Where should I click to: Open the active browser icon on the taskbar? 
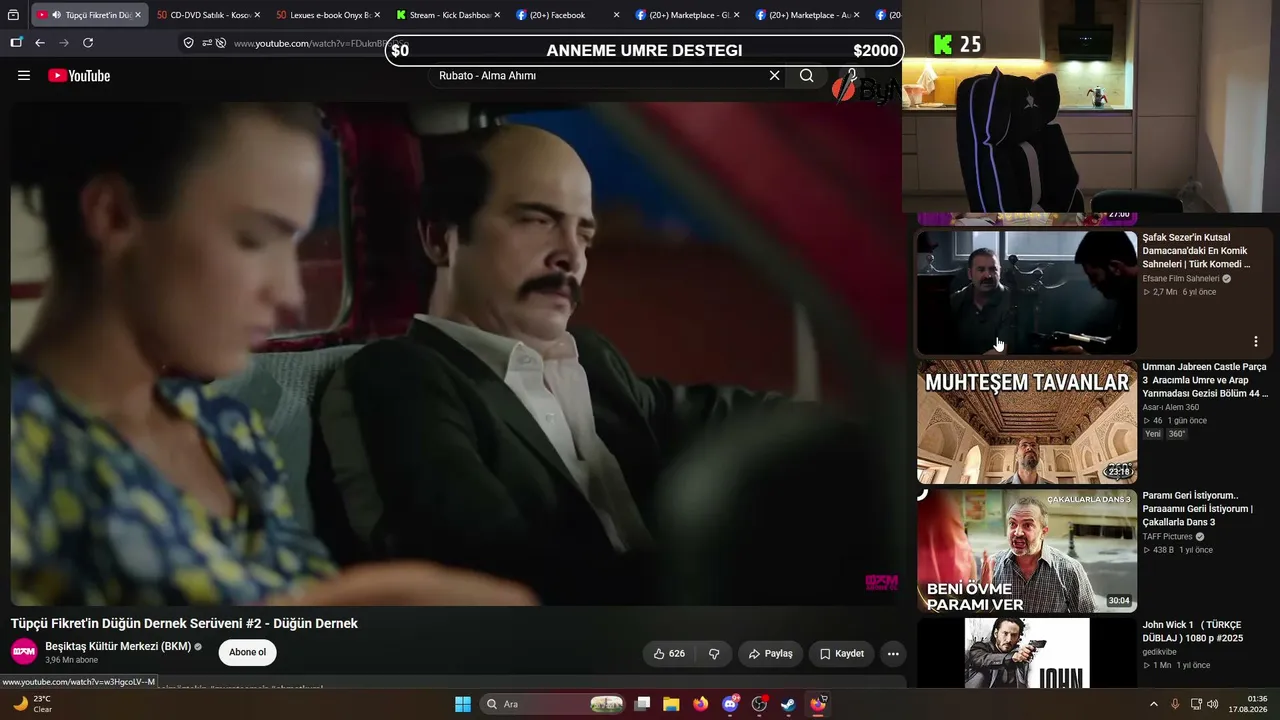(x=818, y=704)
